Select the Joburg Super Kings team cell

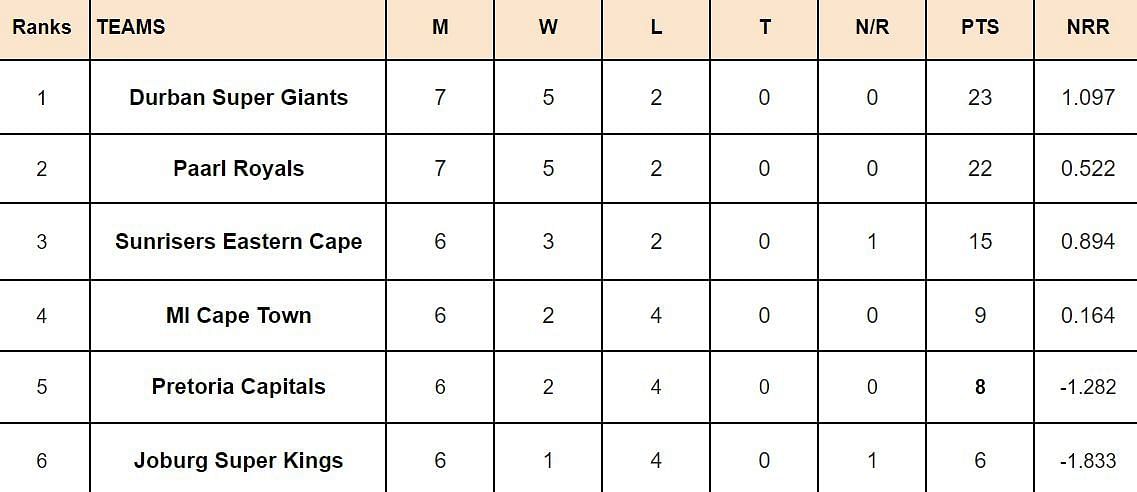[238, 459]
